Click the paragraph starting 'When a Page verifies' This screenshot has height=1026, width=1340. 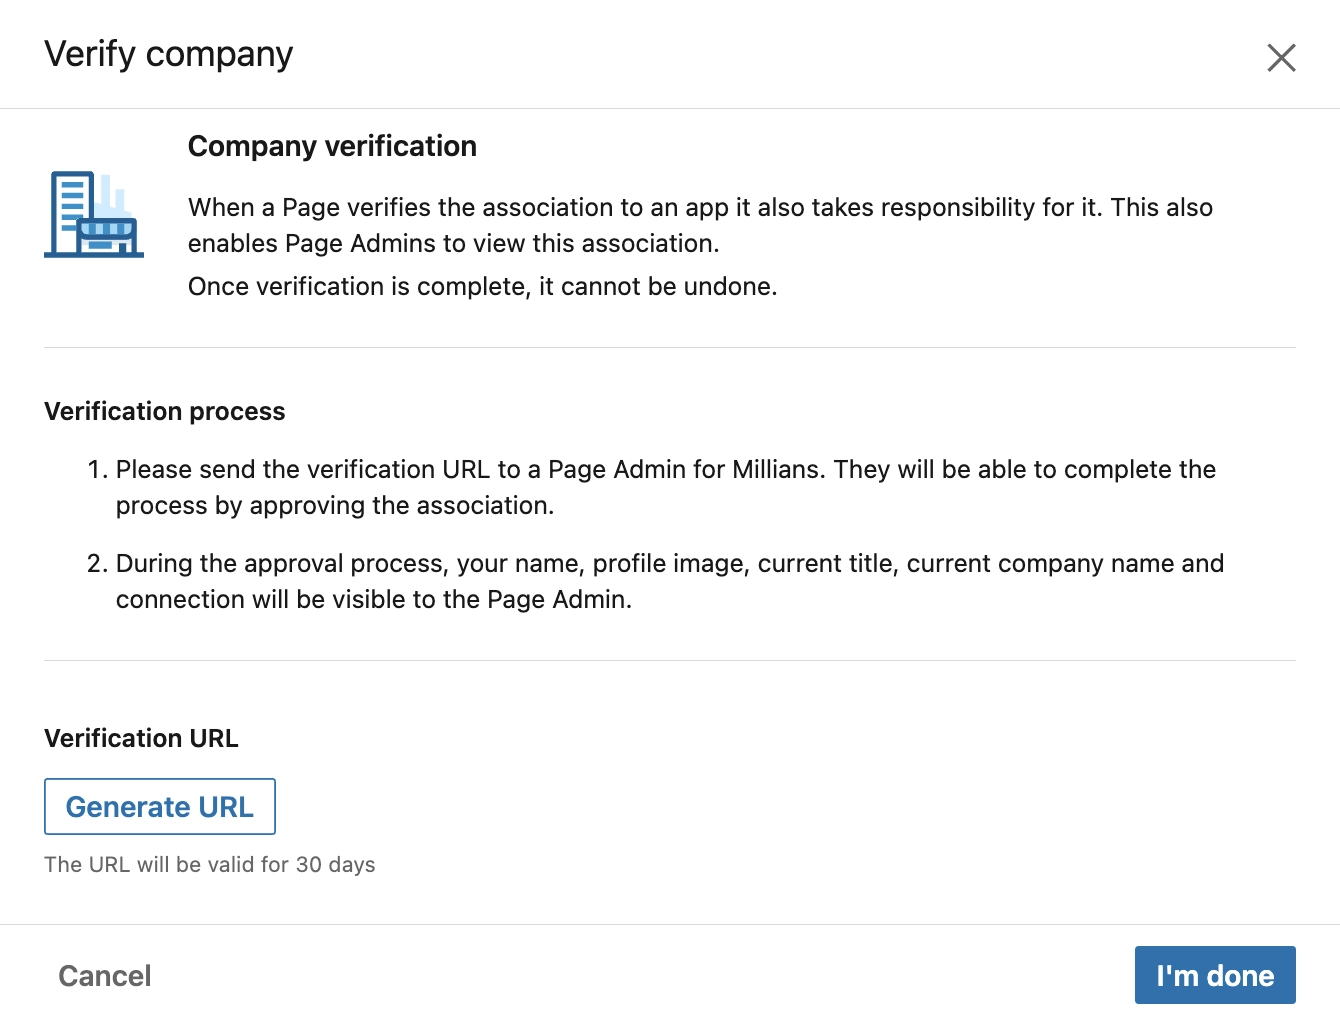click(x=700, y=225)
